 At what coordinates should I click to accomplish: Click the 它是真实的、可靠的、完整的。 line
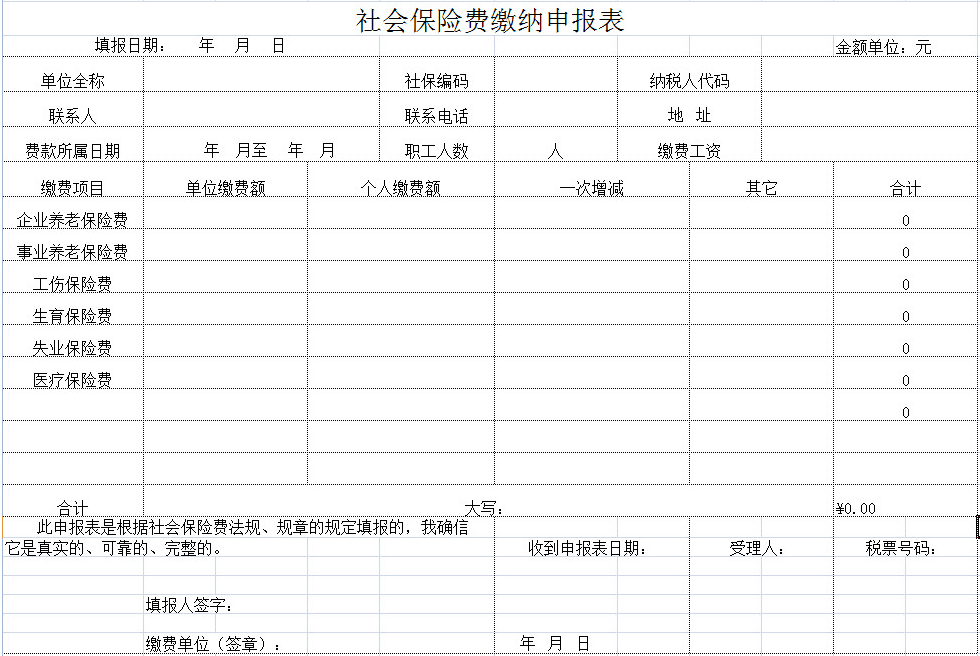[114, 548]
